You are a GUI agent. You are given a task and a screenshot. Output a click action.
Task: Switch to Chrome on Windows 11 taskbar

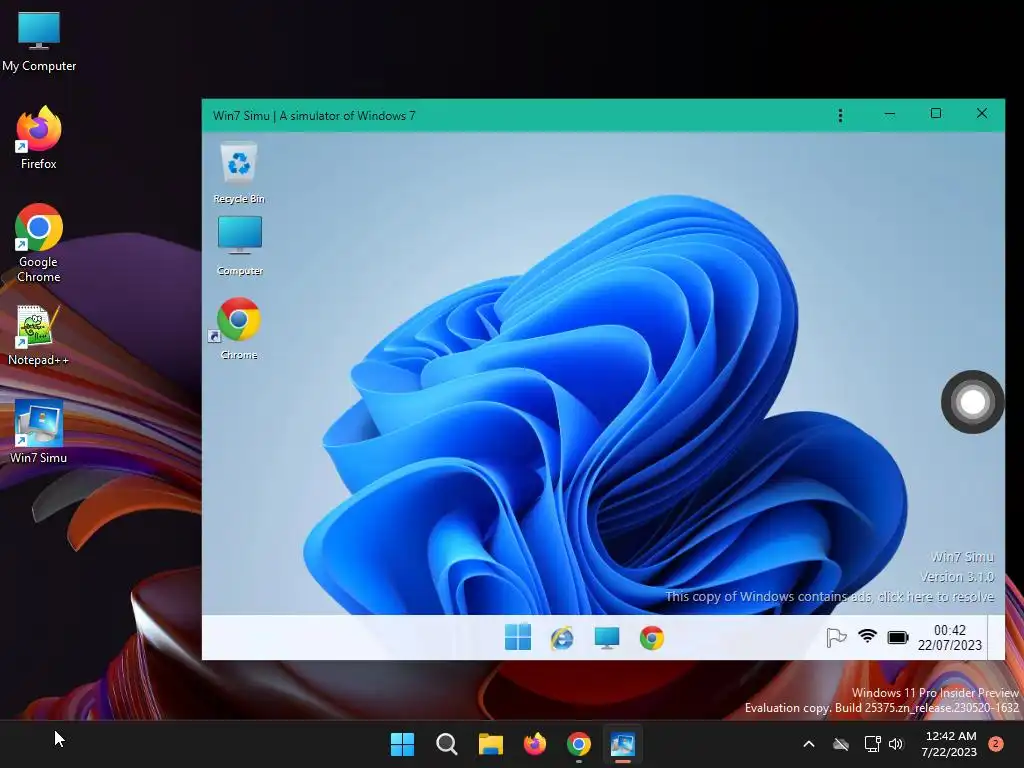click(x=579, y=744)
